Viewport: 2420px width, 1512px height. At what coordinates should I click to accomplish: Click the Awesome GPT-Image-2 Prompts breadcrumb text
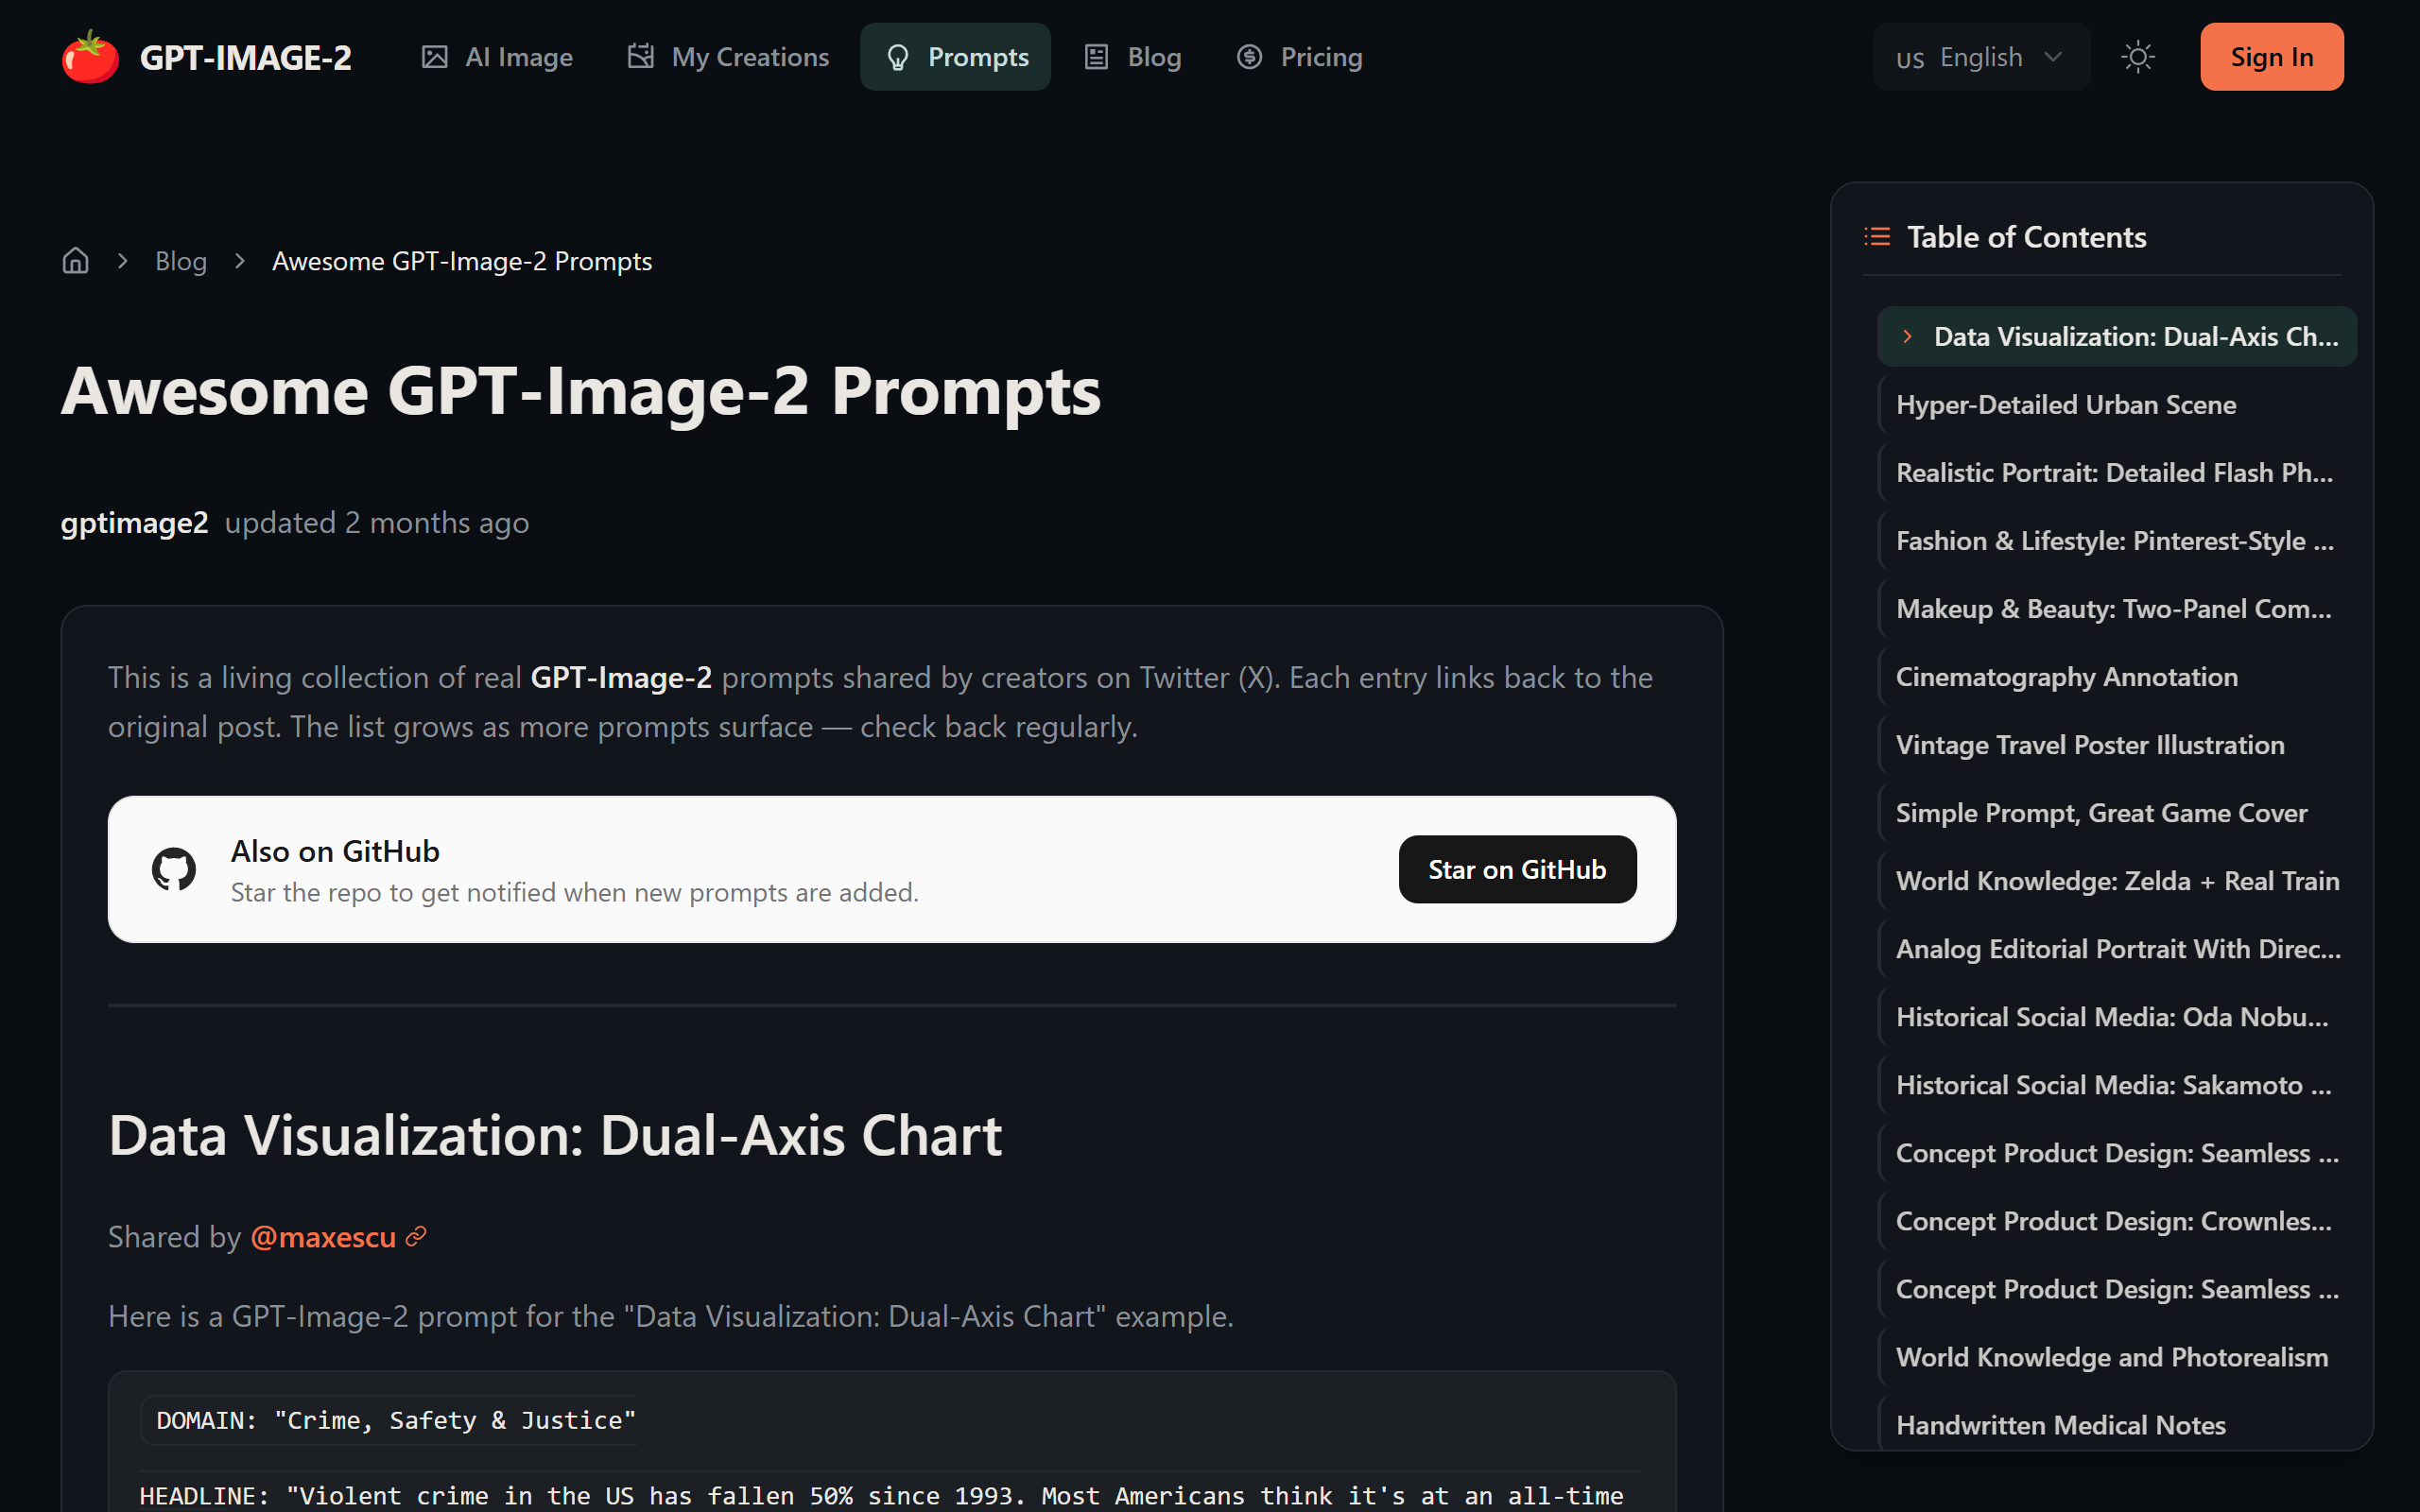[x=462, y=261]
